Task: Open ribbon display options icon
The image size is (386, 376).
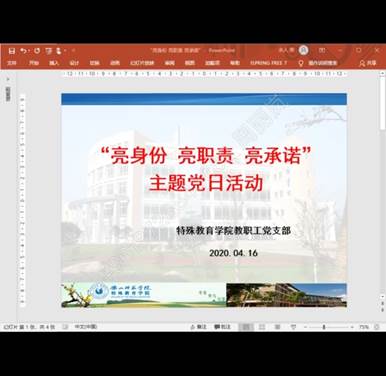Action: (x=322, y=50)
